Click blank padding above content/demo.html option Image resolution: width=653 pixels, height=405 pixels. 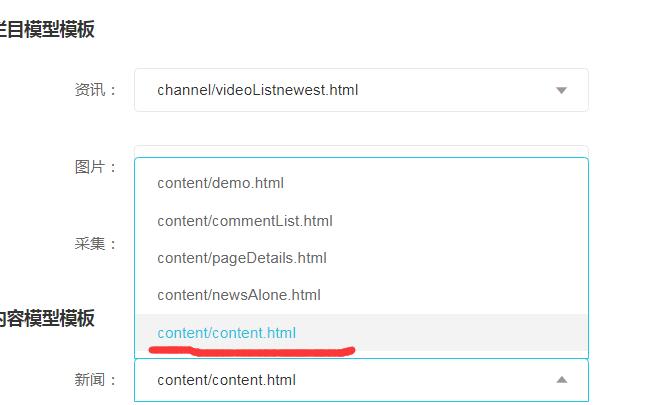coord(360,162)
